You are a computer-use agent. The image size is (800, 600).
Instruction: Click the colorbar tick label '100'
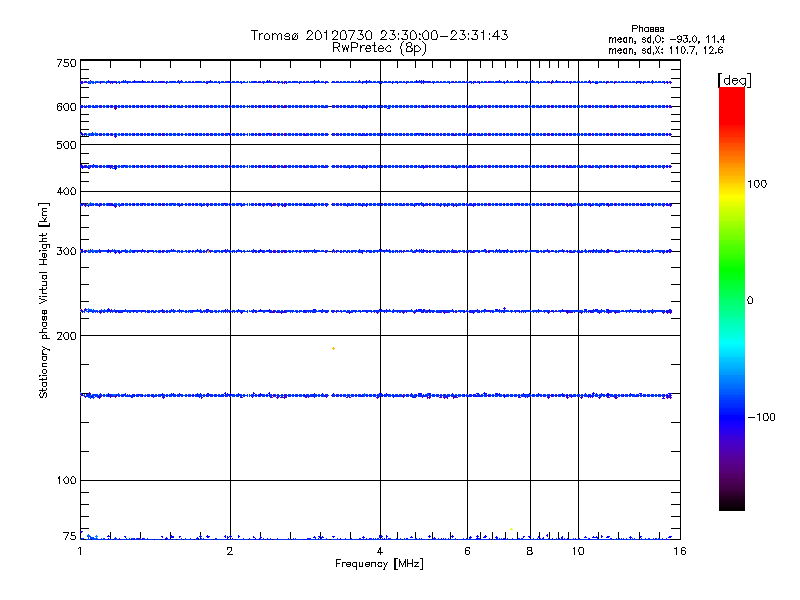click(x=757, y=184)
